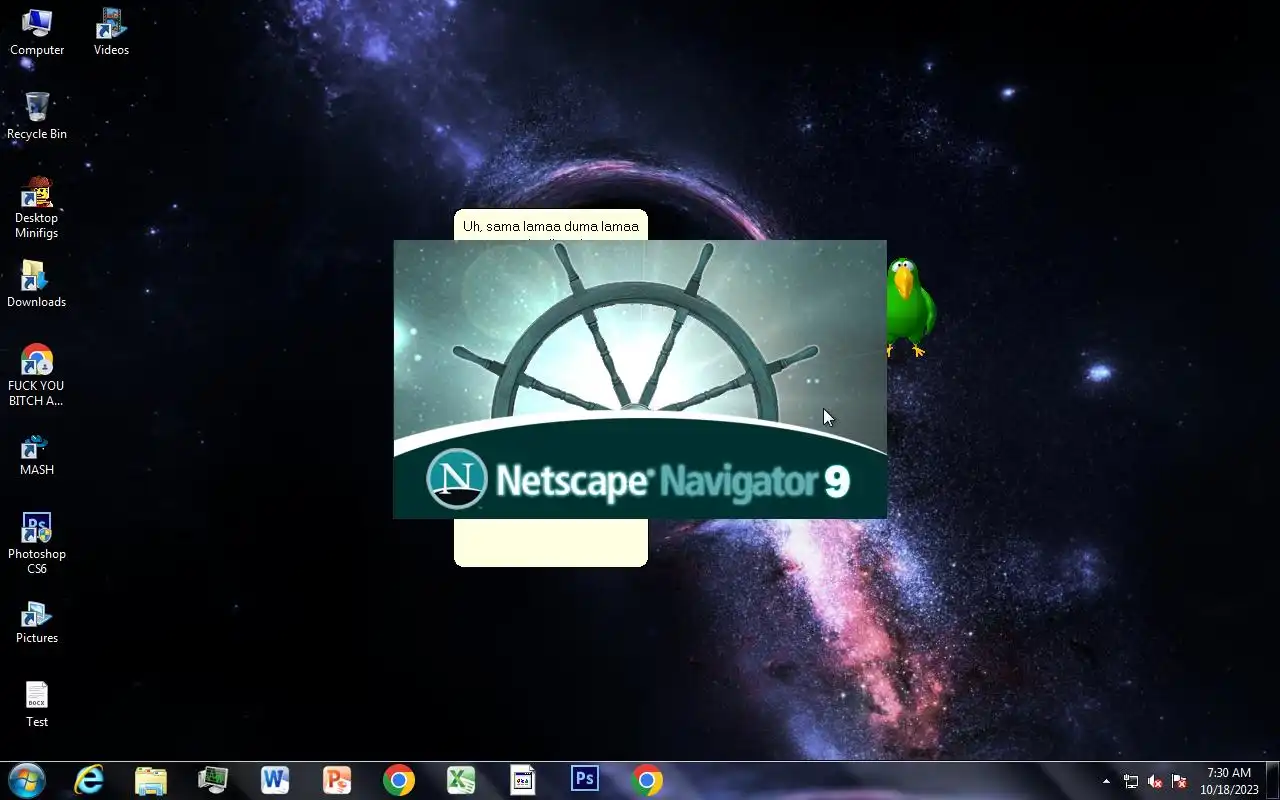Open the clock showing 7:30 AM
The image size is (1280, 800).
click(x=1229, y=781)
